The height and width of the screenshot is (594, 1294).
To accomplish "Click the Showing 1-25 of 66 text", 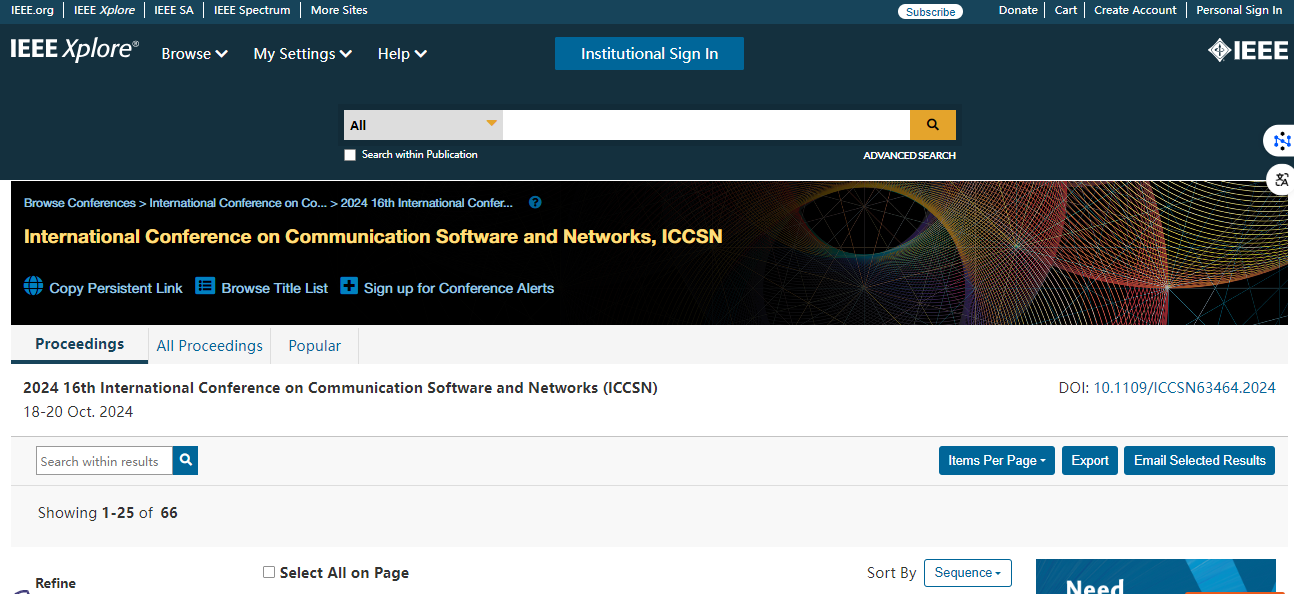I will coord(108,513).
